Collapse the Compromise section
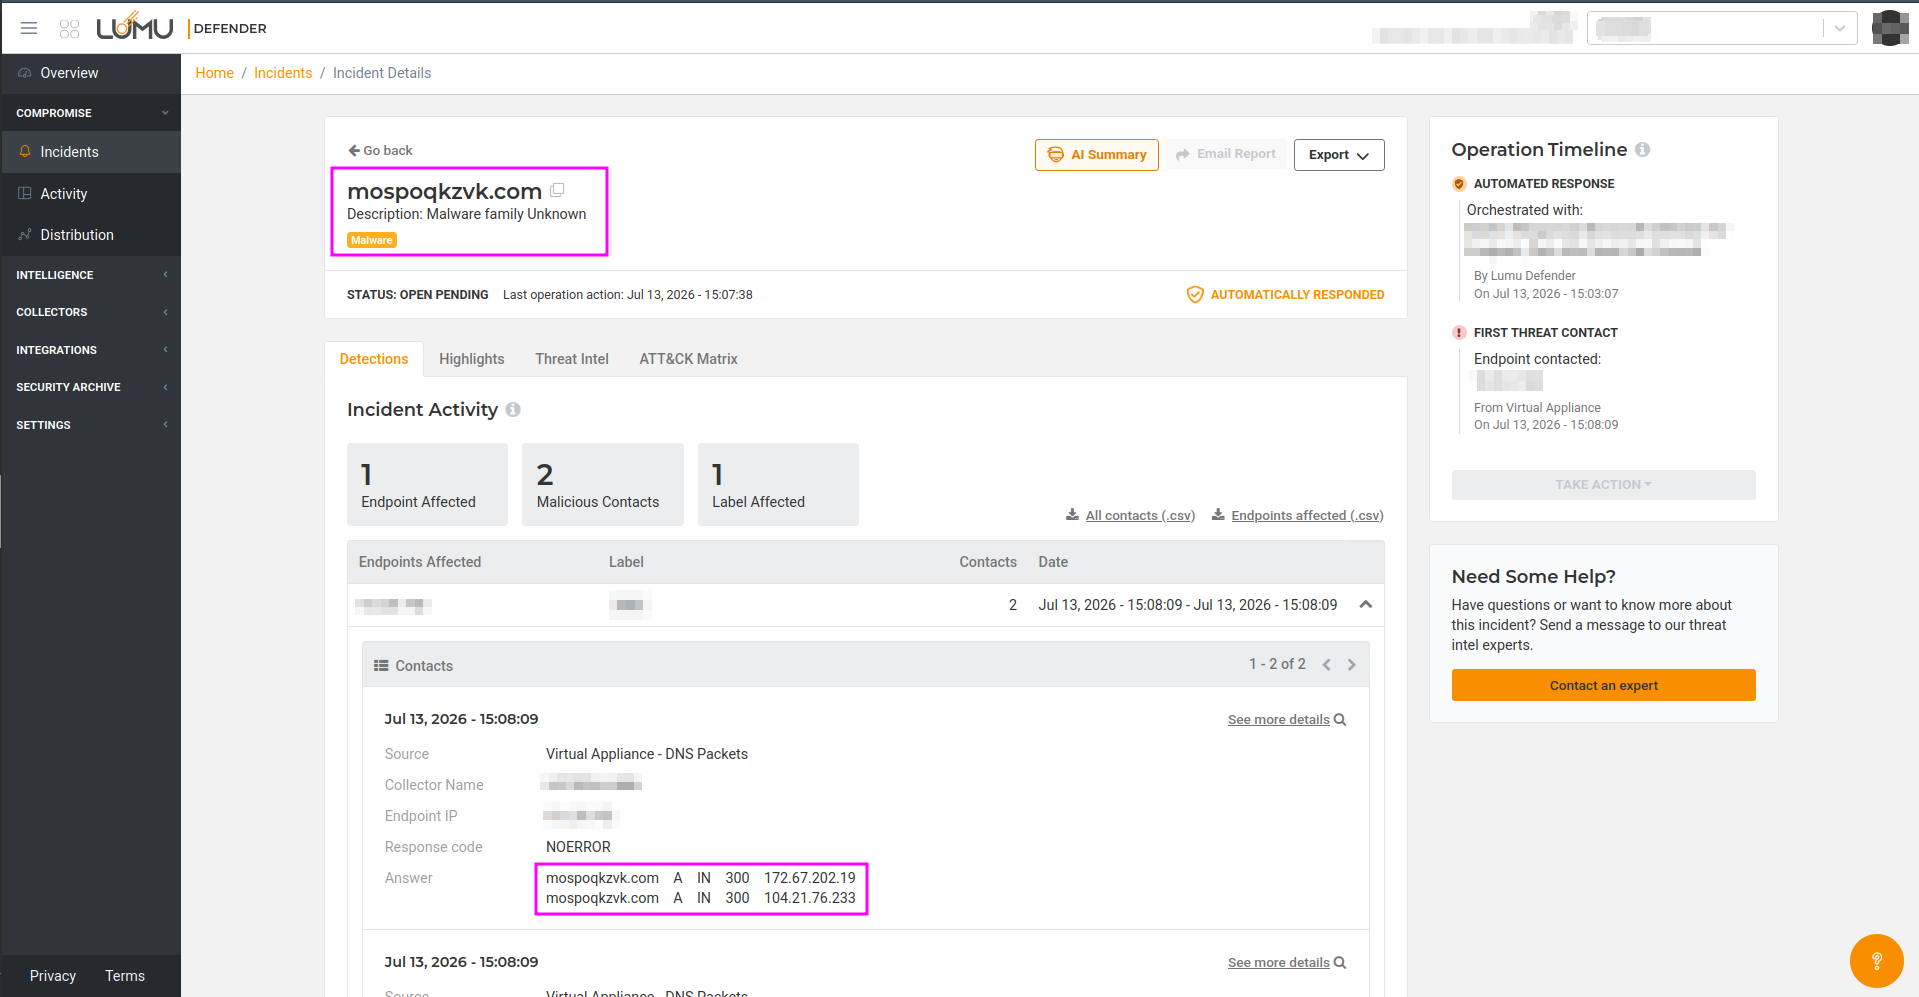This screenshot has width=1919, height=997. pyautogui.click(x=91, y=113)
